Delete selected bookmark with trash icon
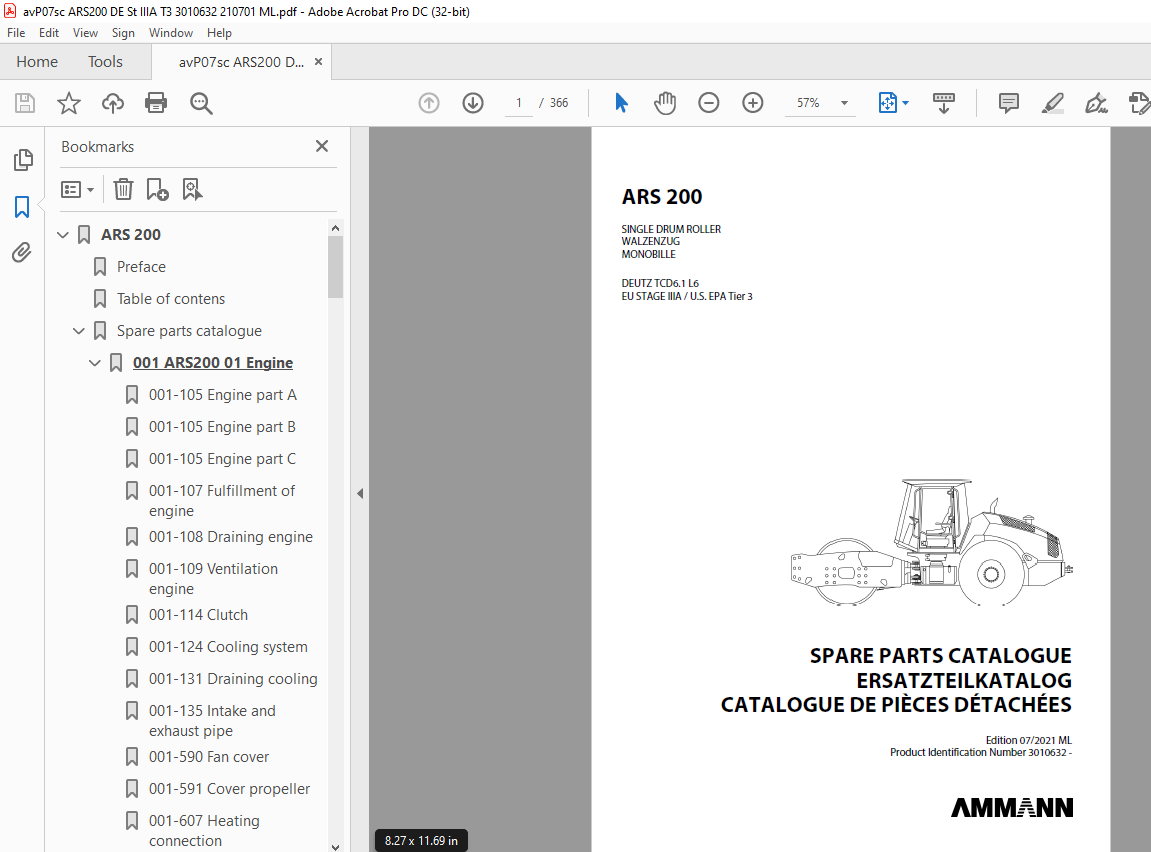Screen dimensions: 1151x852 (x=123, y=189)
